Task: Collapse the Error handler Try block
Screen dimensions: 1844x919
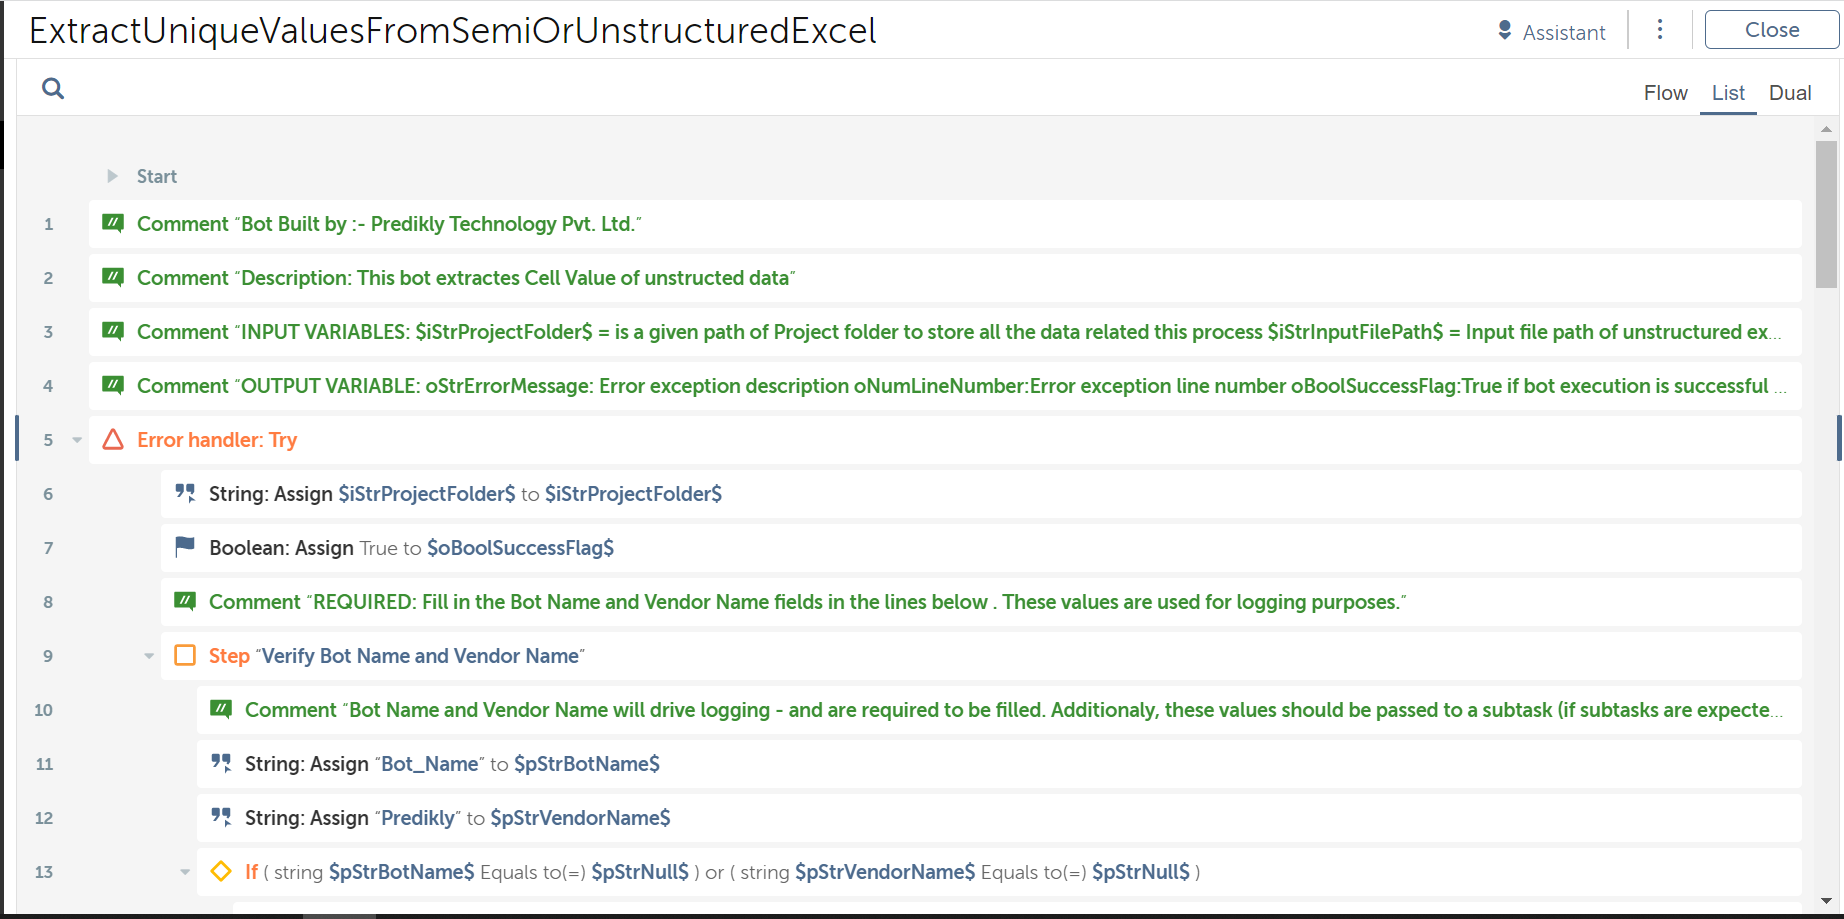Action: (x=77, y=440)
